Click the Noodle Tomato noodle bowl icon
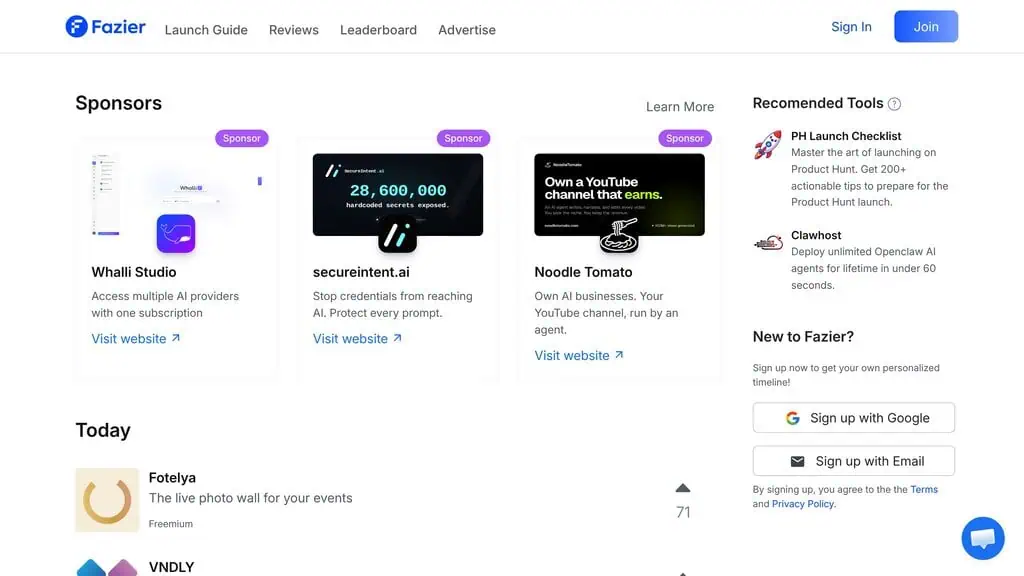The height and width of the screenshot is (576, 1024). tap(618, 234)
